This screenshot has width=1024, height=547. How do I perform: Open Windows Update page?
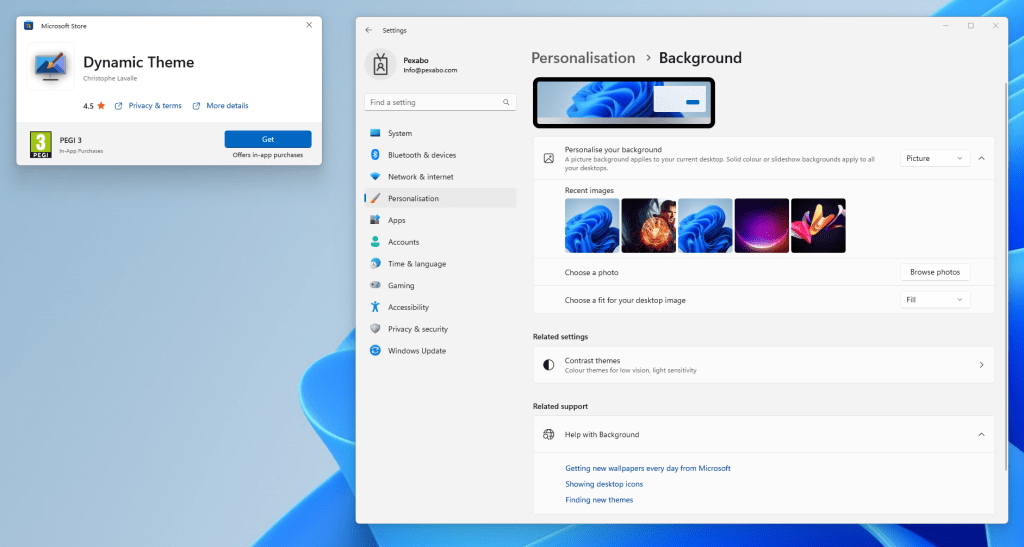440,351
